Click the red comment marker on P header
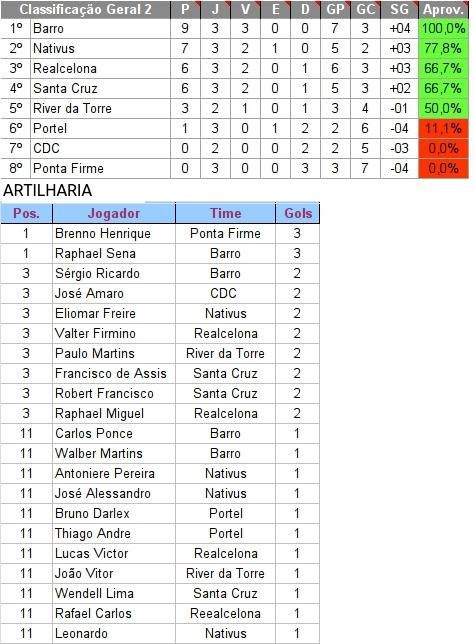 (198, 3)
